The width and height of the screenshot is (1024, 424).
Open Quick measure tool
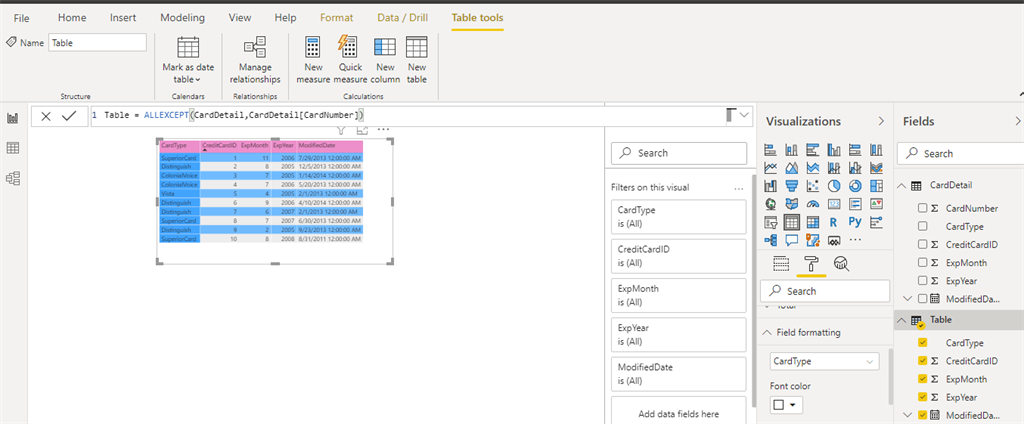(x=350, y=60)
